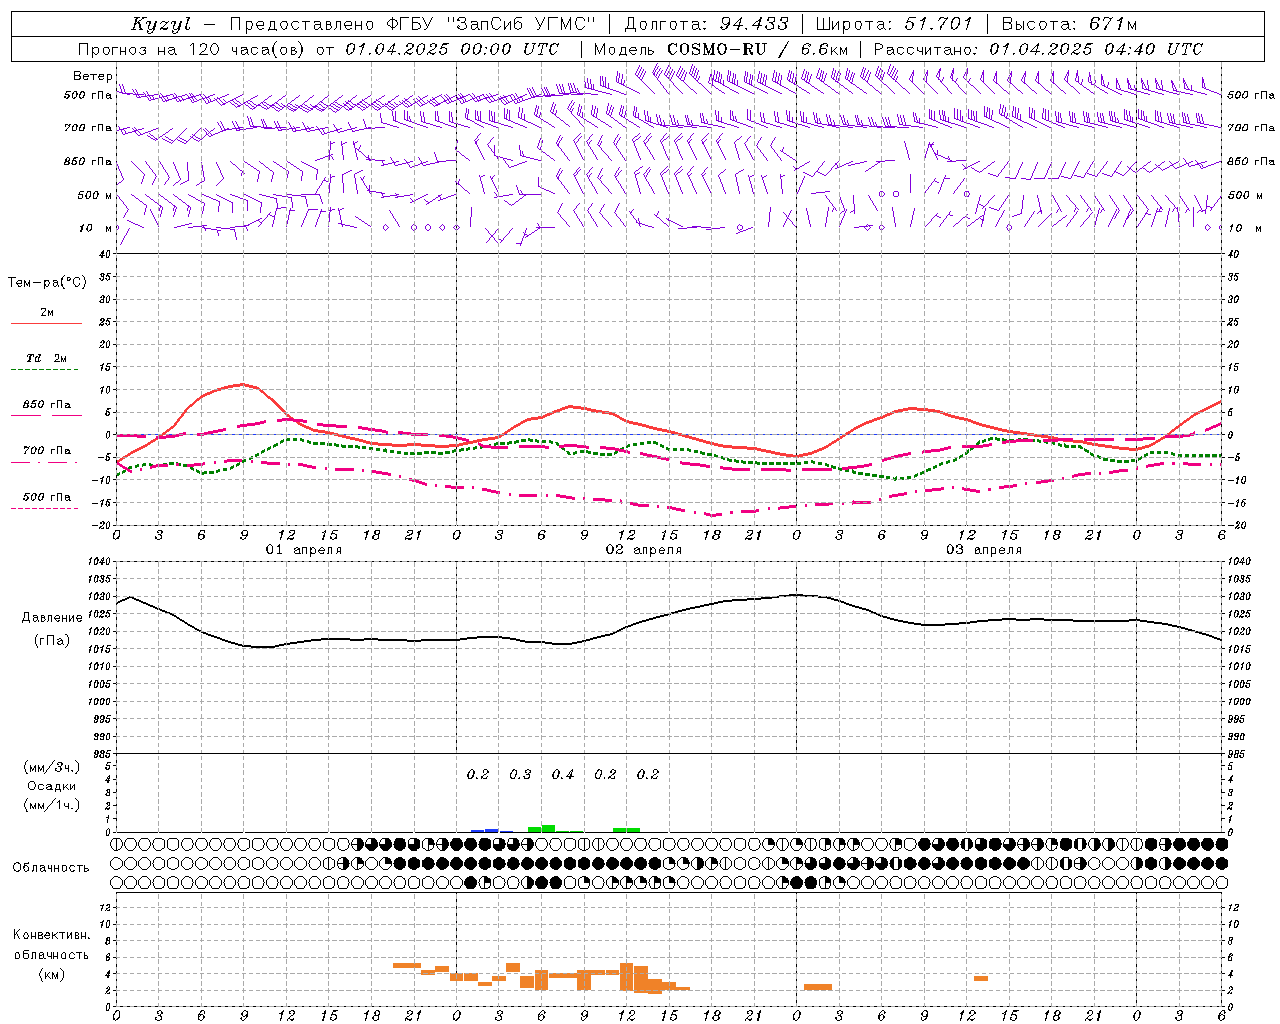Image resolution: width=1280 pixels, height=1024 pixels.
Task: Click the "0.3" precipitation amount value
Action: [x=520, y=774]
